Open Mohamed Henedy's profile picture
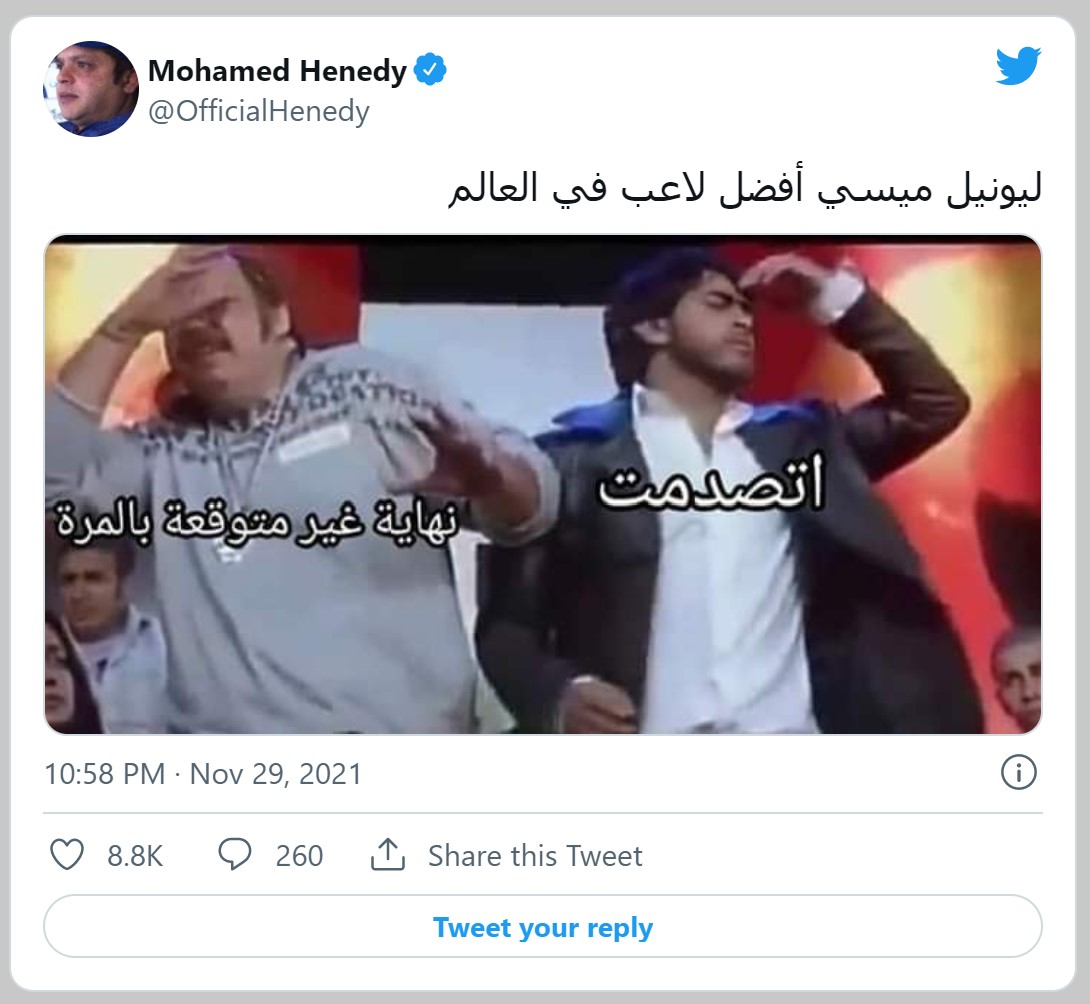 coord(91,89)
